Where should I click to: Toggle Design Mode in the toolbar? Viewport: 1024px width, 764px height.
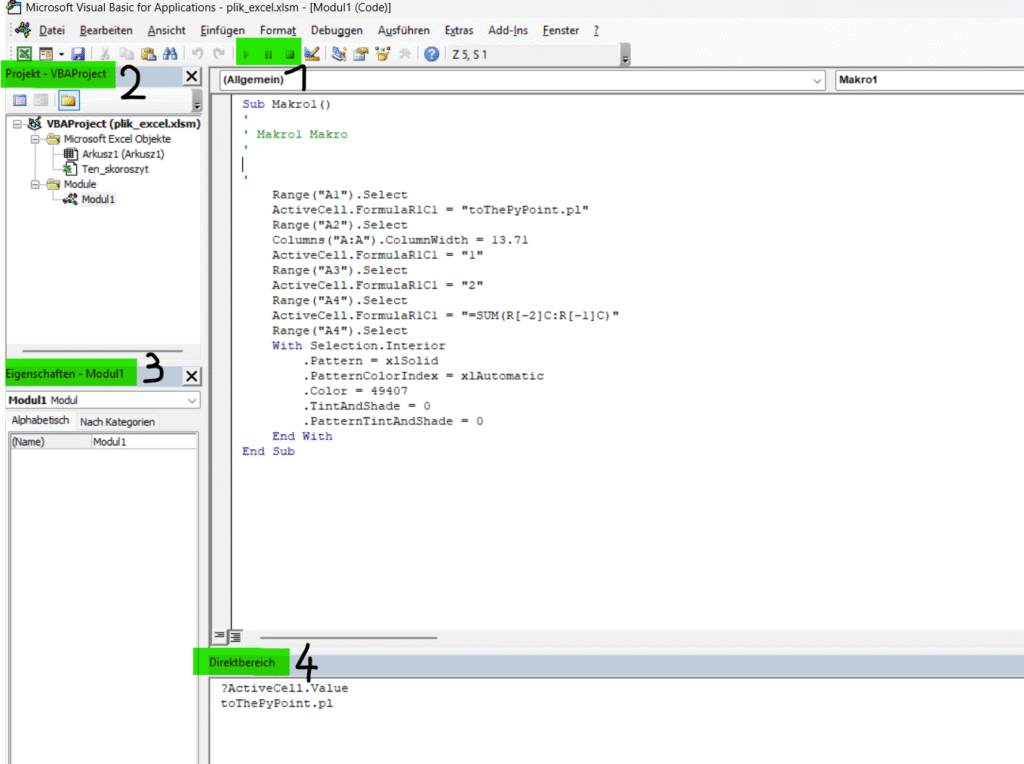pyautogui.click(x=312, y=54)
